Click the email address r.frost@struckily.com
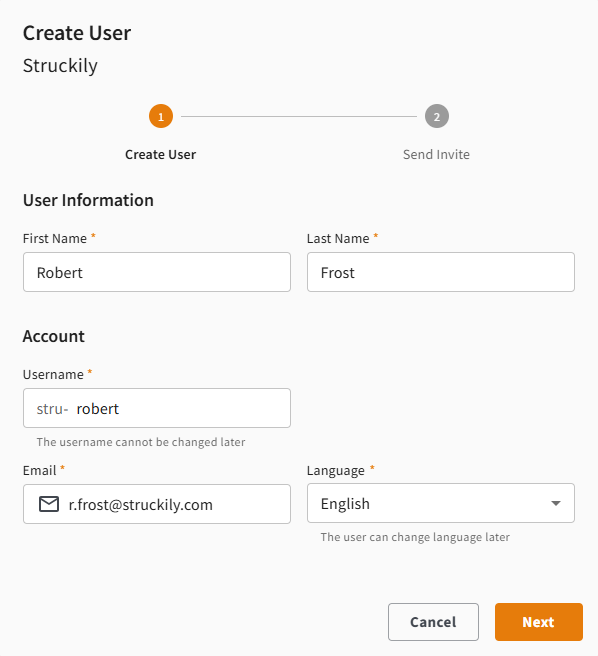598x656 pixels. pos(141,505)
